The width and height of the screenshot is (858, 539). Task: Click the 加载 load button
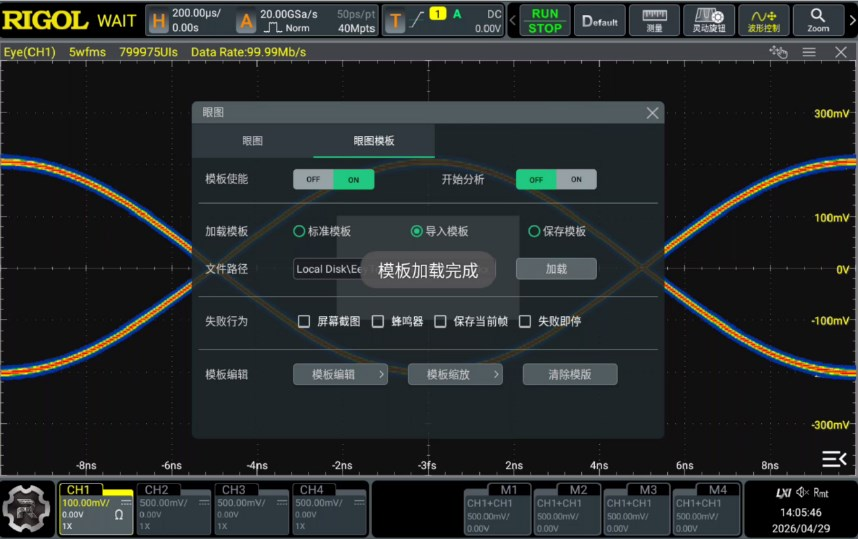click(x=556, y=269)
